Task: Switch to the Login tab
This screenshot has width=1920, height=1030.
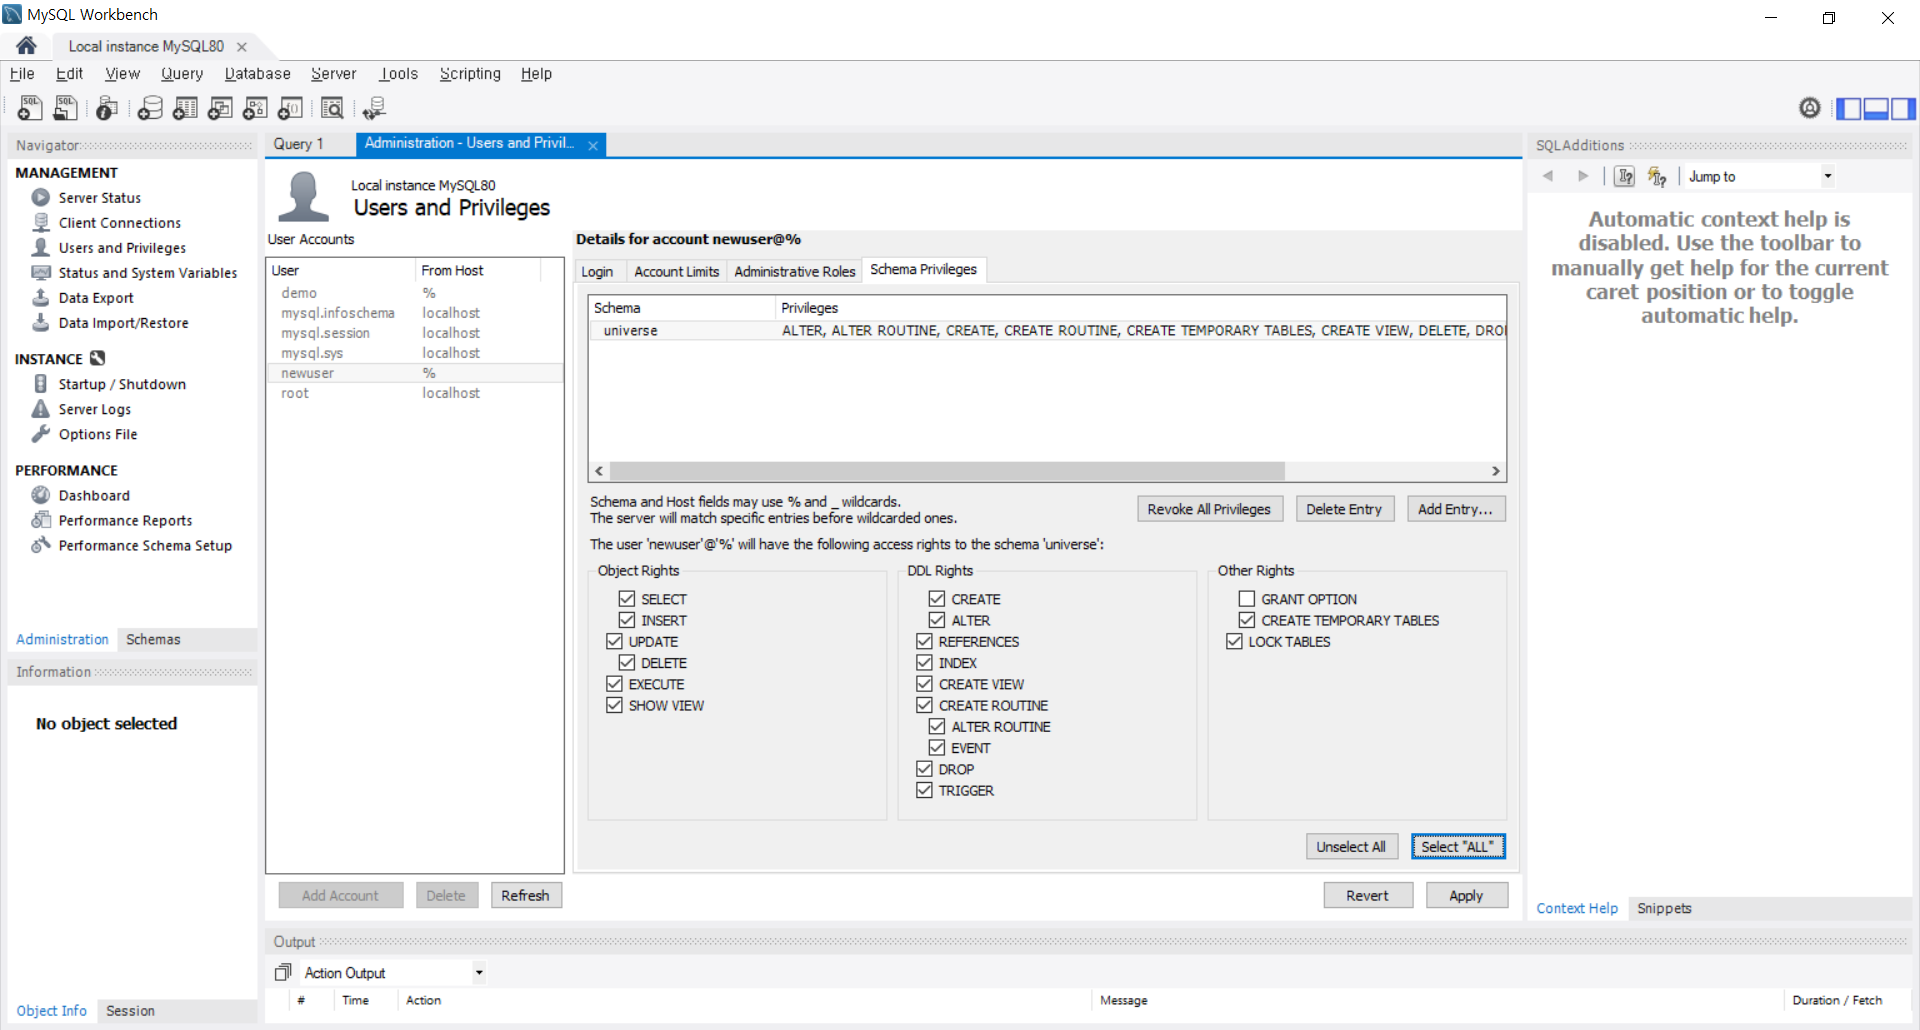Action: [x=597, y=272]
